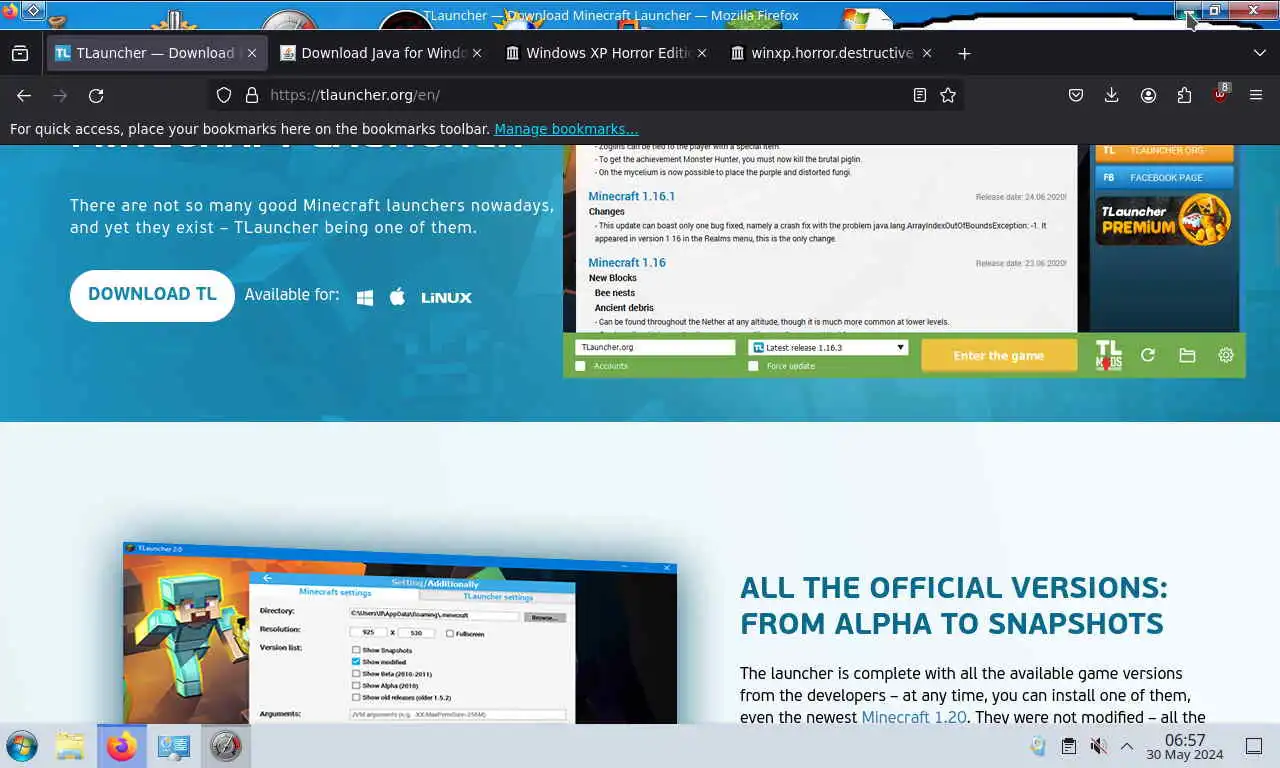The image size is (1280, 768).
Task: Open the gauge app in taskbar
Action: pyautogui.click(x=225, y=746)
